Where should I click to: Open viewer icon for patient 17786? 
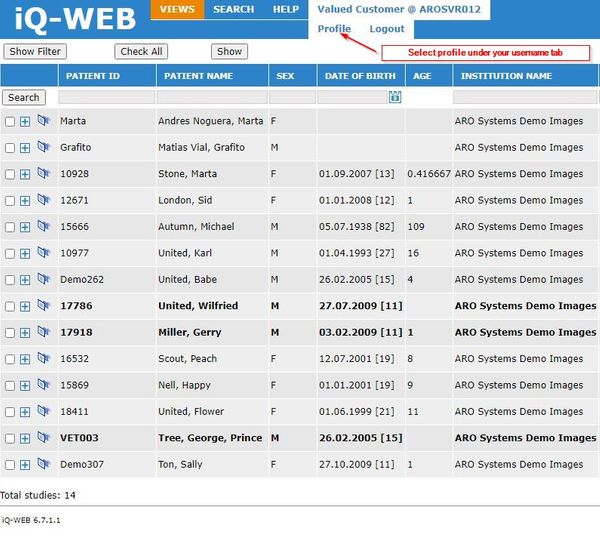pyautogui.click(x=44, y=305)
